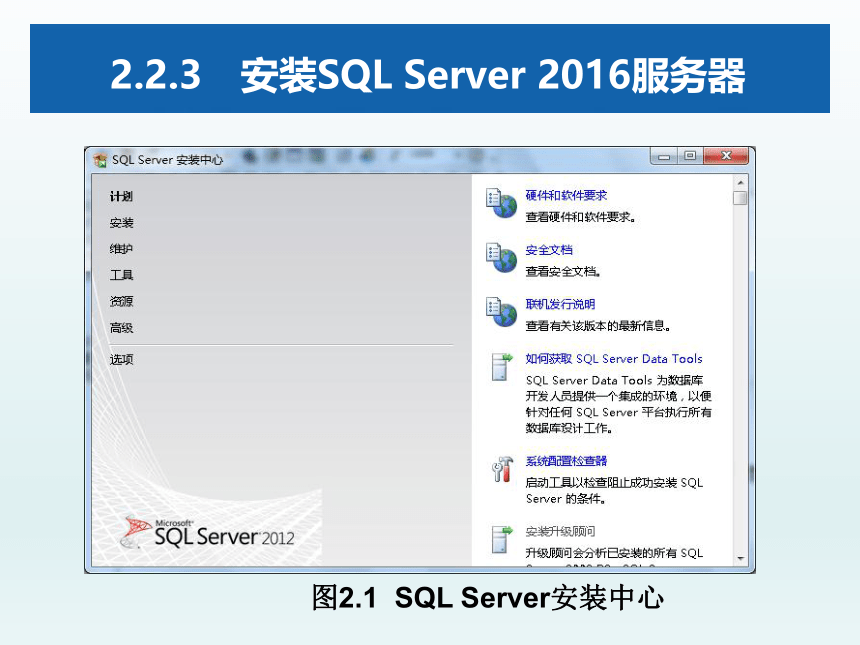860x645 pixels.
Task: Open the 安全文档 link
Action: tap(549, 250)
